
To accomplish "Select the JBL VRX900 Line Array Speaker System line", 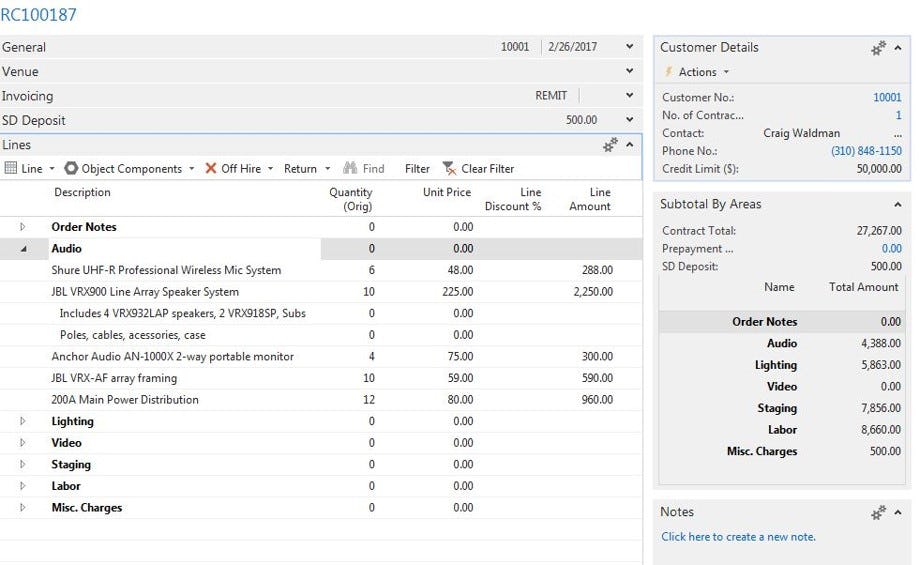I will point(145,292).
